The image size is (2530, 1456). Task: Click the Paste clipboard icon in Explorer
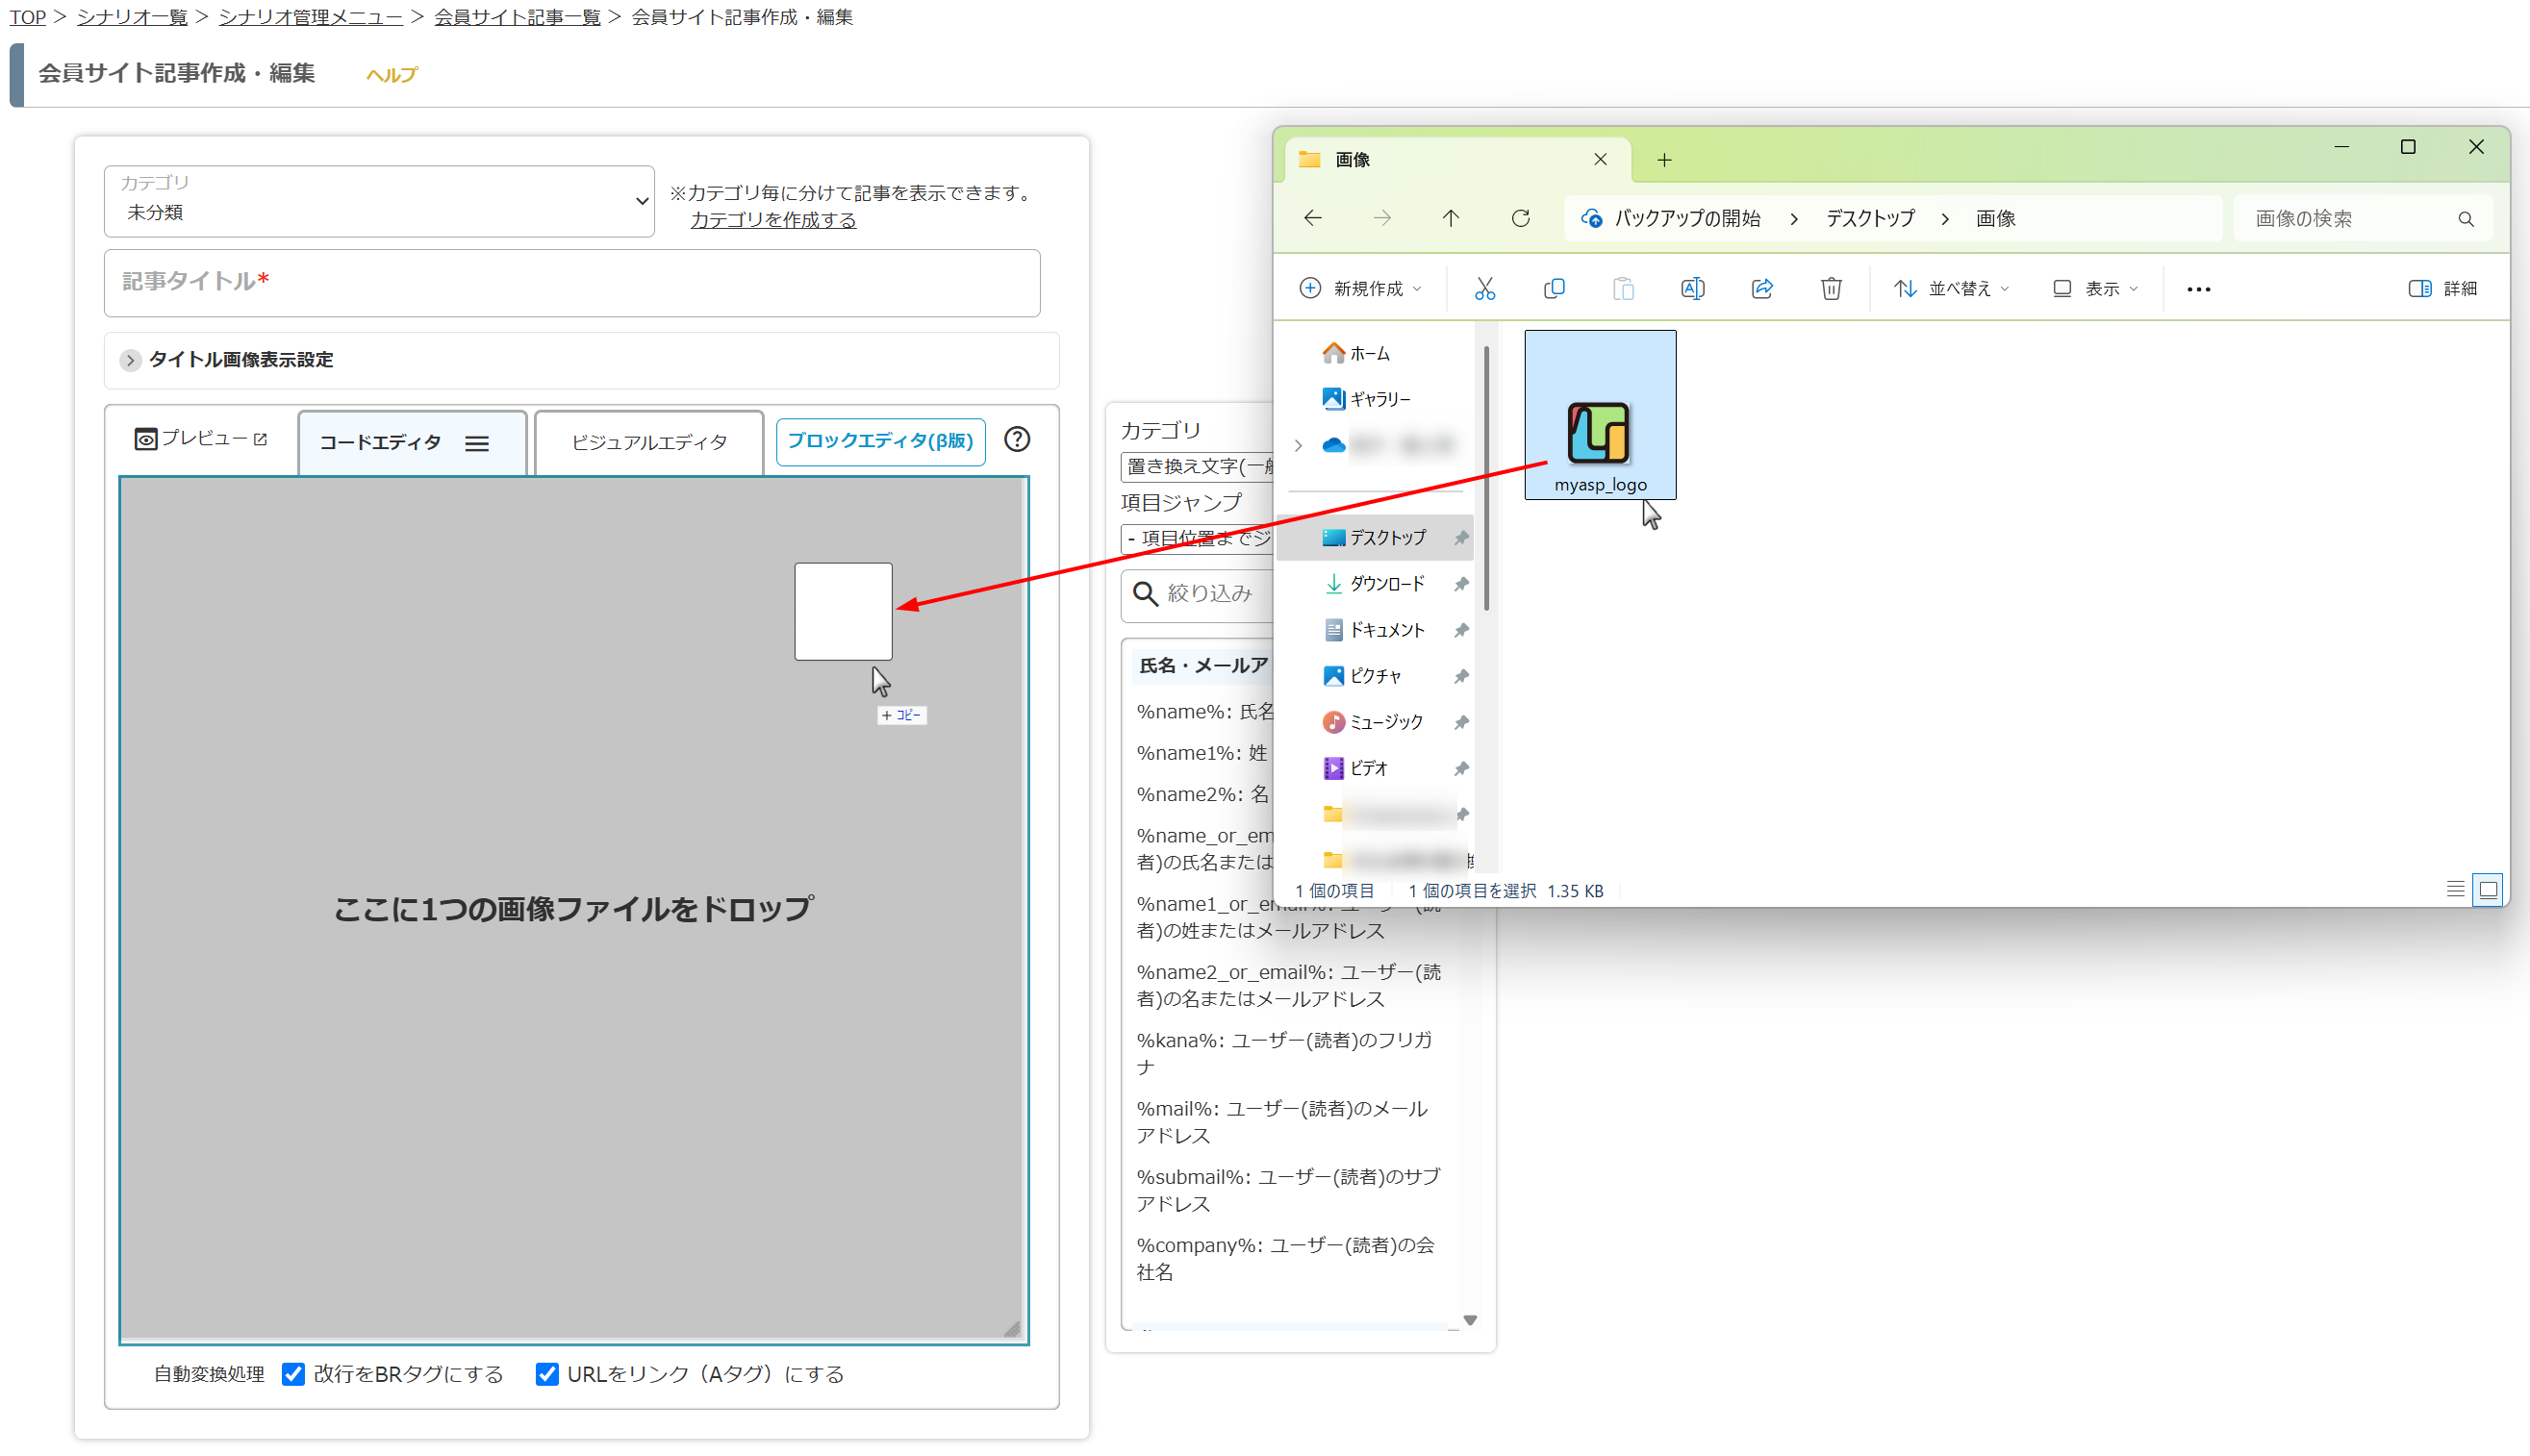point(1623,289)
